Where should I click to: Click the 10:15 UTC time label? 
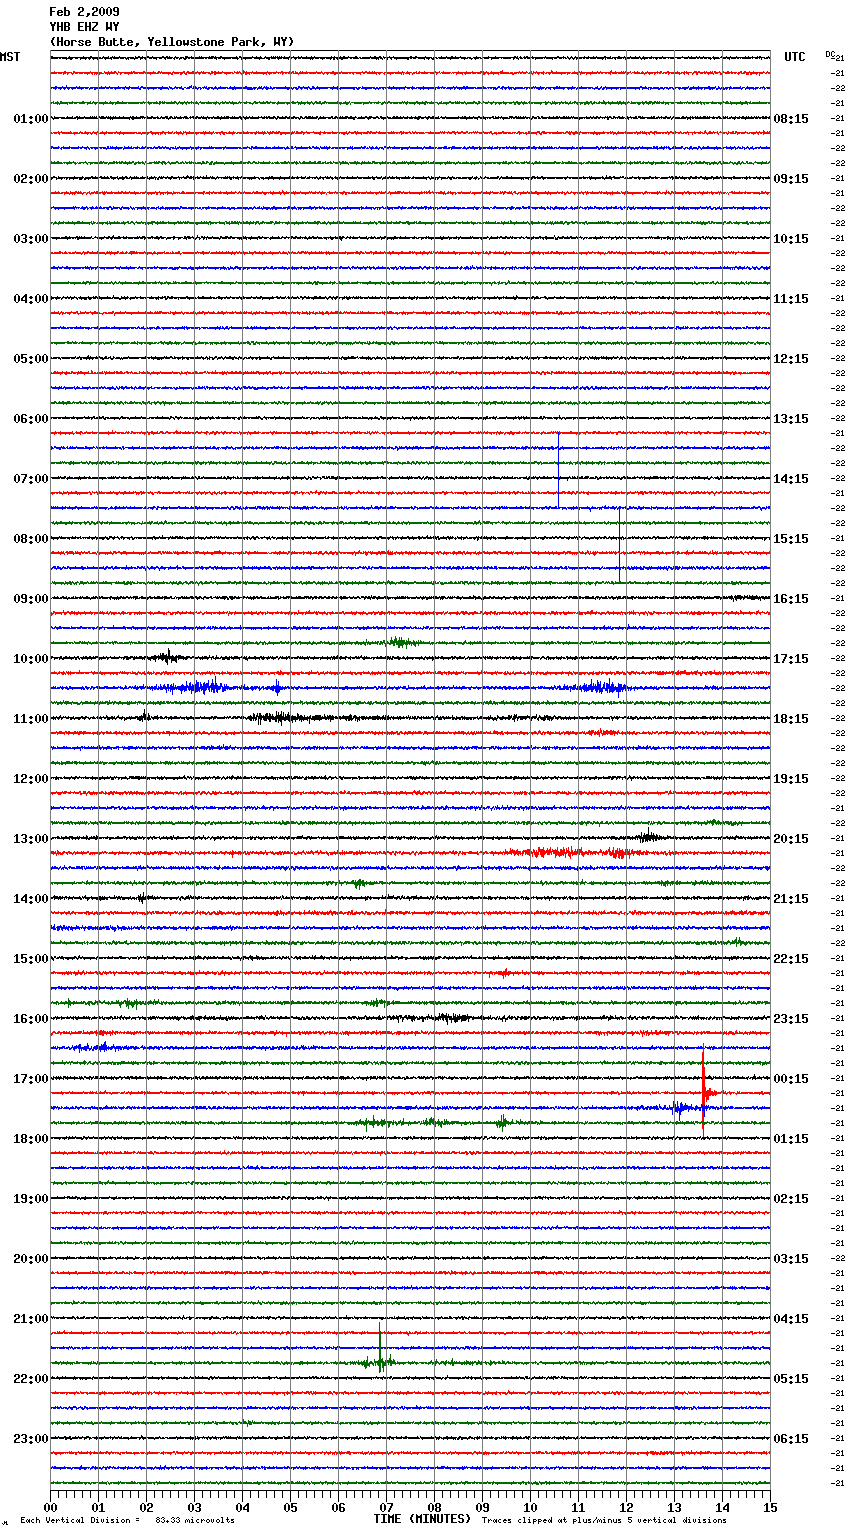[x=791, y=239]
